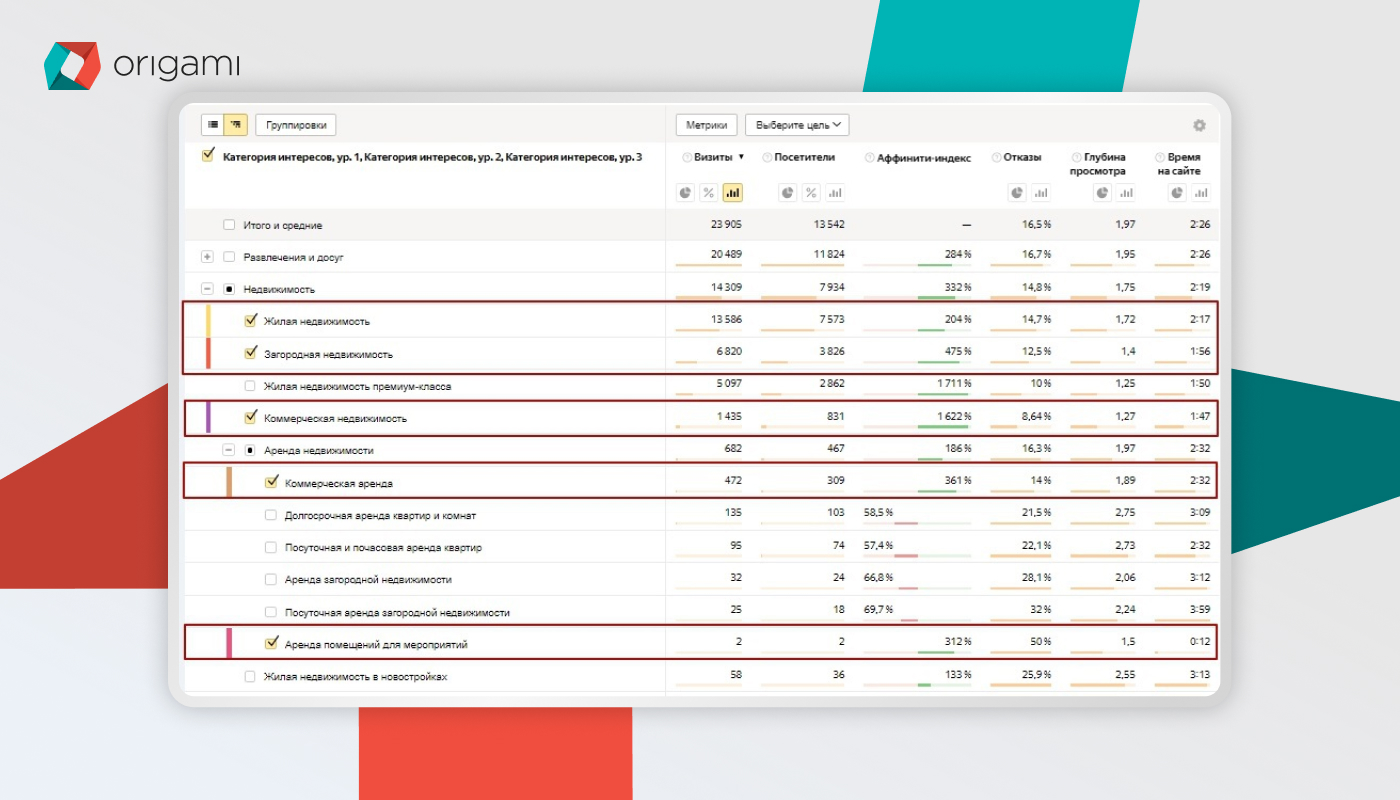Select percent icon under Посетители
This screenshot has width=1400, height=800.
point(812,192)
